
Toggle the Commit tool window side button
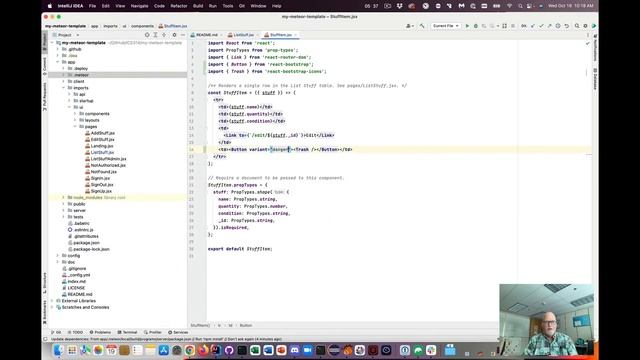click(44, 67)
